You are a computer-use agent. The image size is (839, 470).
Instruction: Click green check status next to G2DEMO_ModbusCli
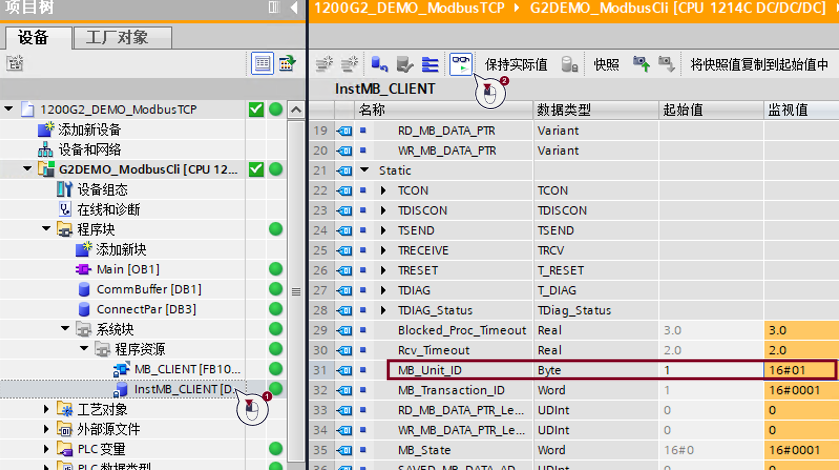[256, 169]
